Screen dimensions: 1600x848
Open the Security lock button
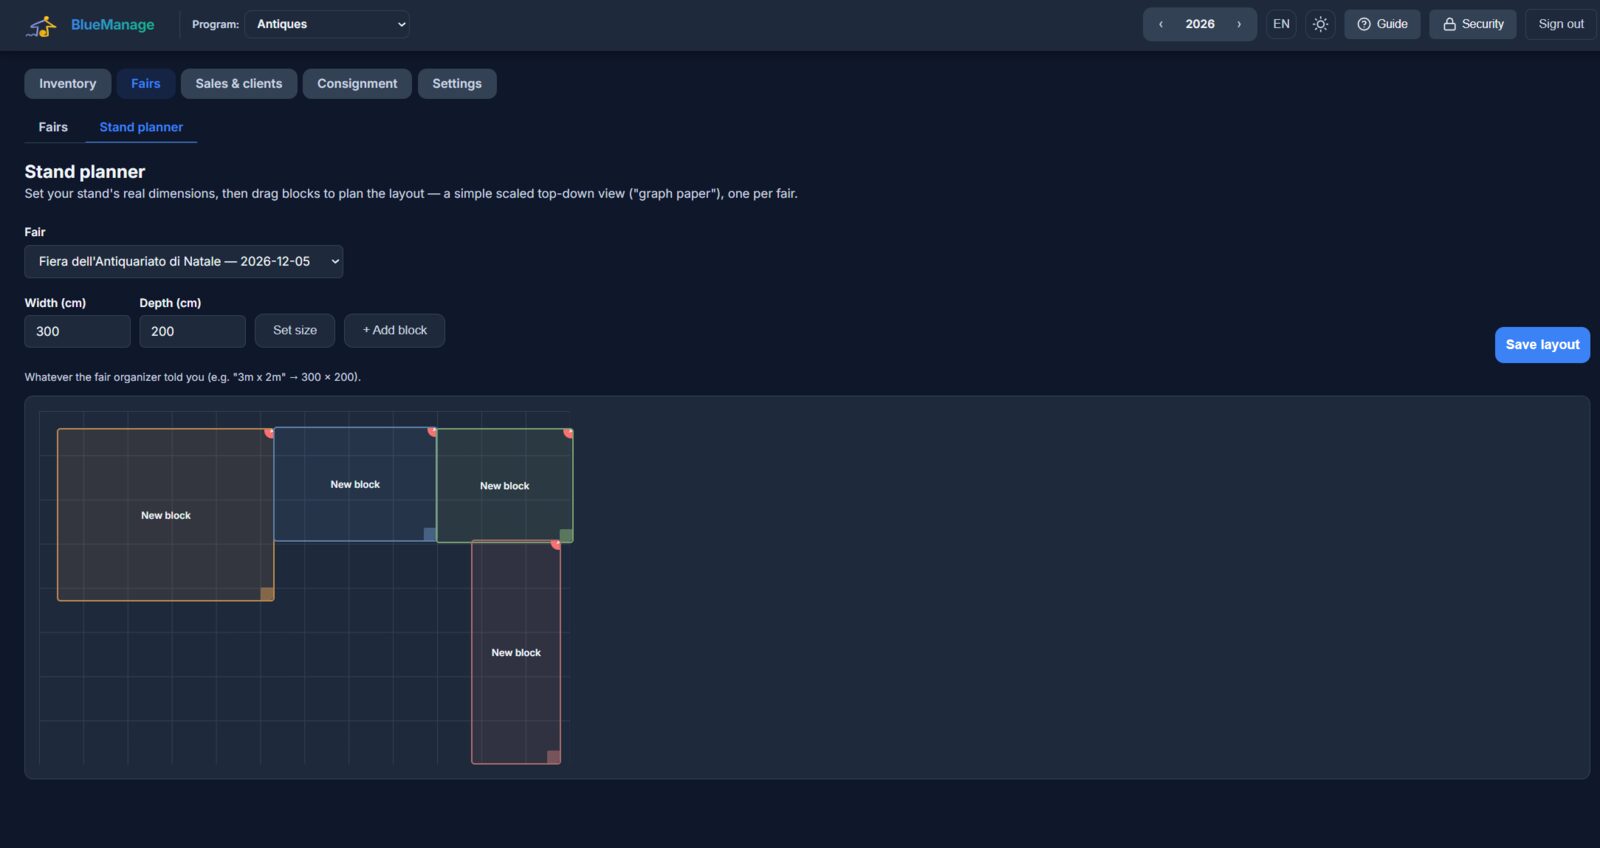[1473, 24]
